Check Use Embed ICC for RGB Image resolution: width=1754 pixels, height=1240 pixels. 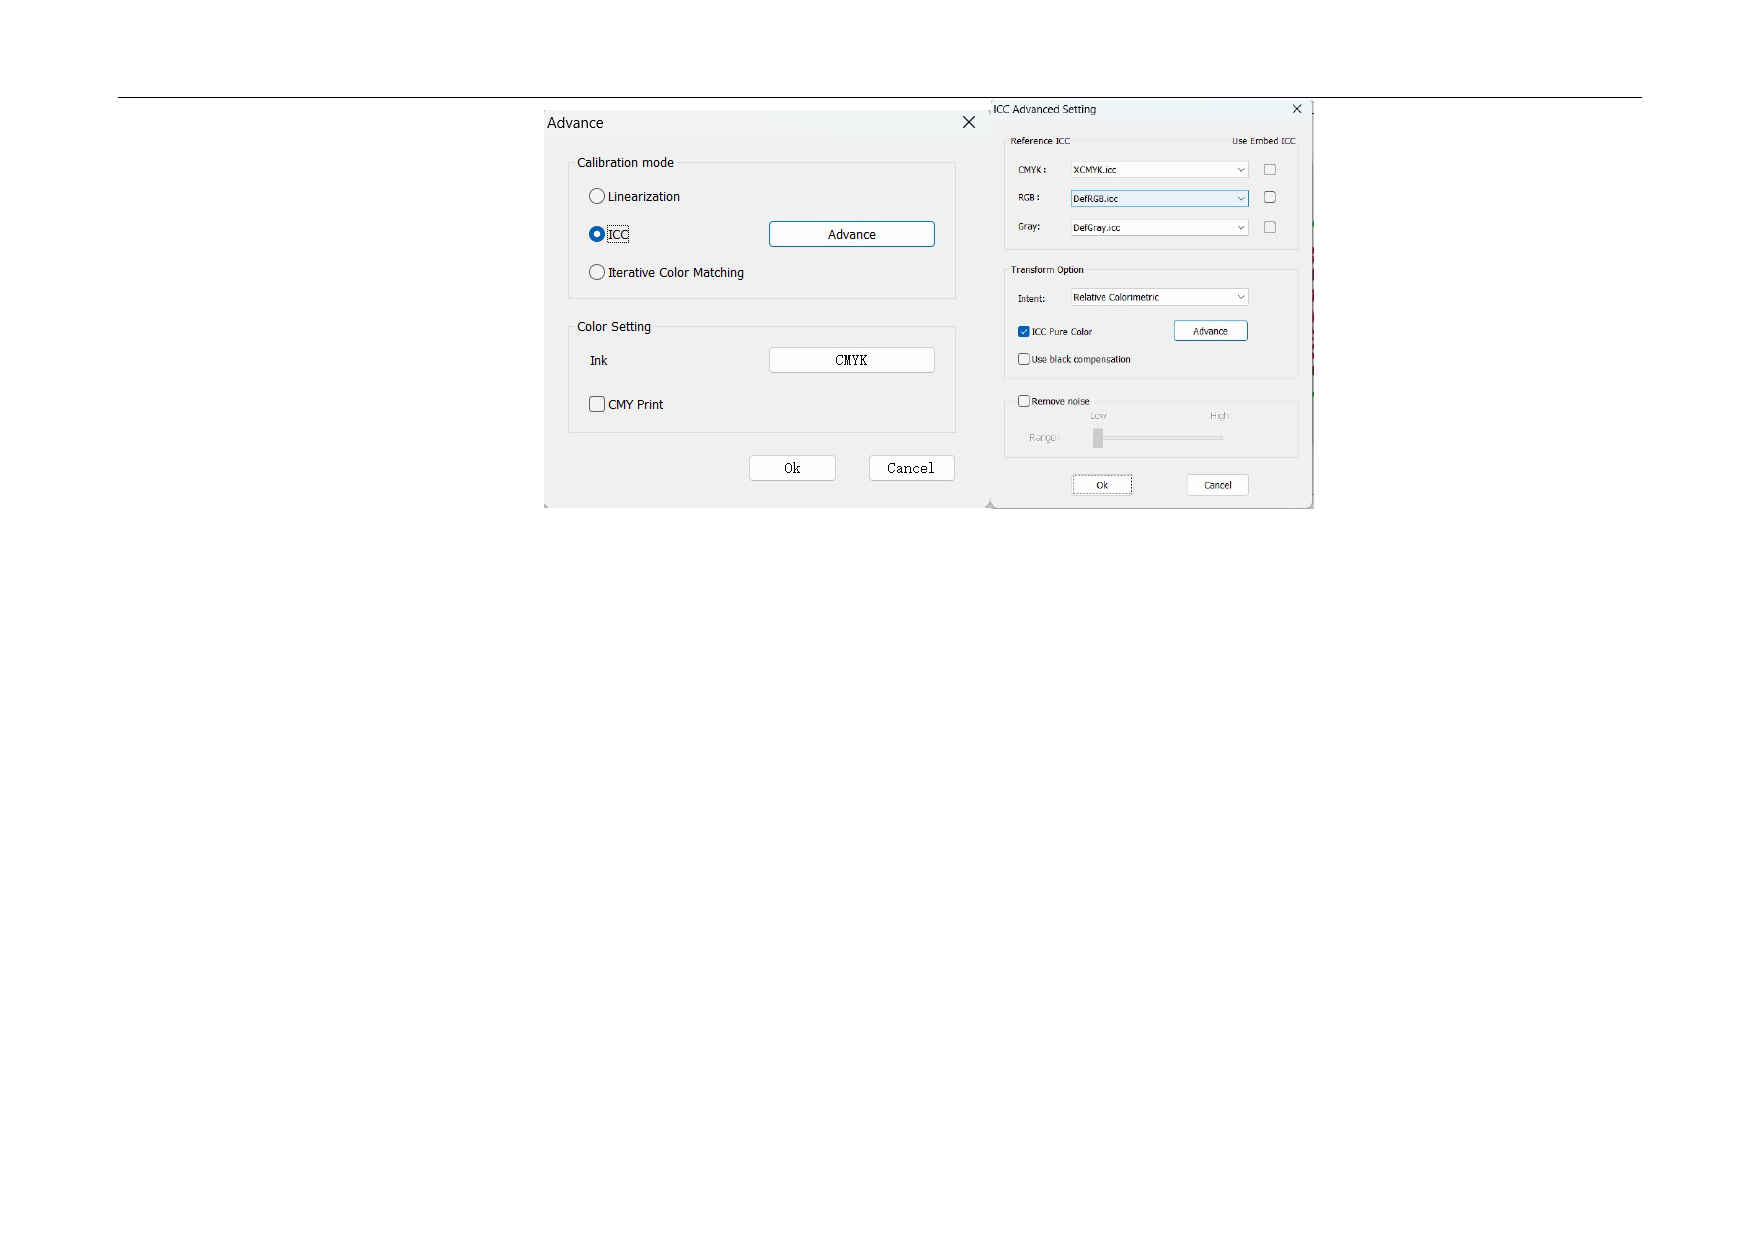tap(1270, 197)
